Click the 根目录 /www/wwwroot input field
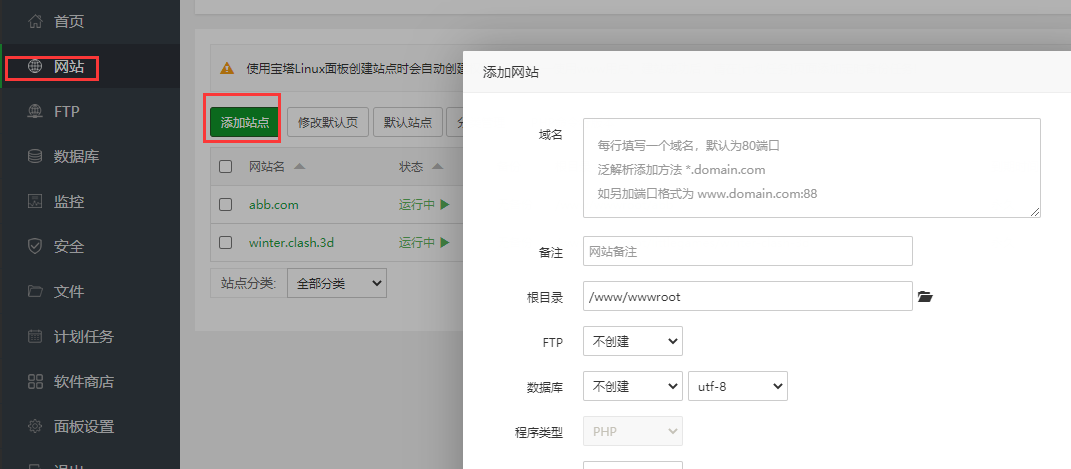This screenshot has width=1071, height=469. (748, 296)
